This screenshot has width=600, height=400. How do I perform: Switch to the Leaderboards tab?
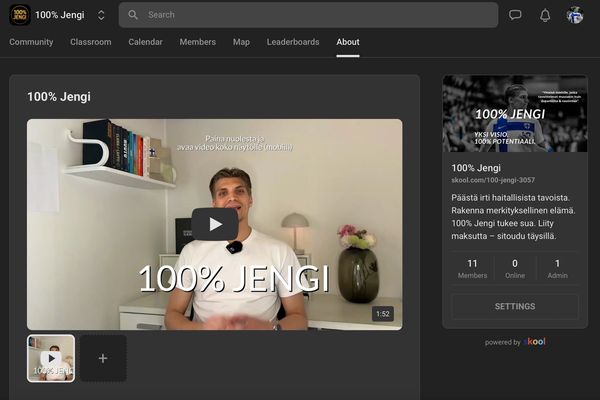pyautogui.click(x=293, y=42)
